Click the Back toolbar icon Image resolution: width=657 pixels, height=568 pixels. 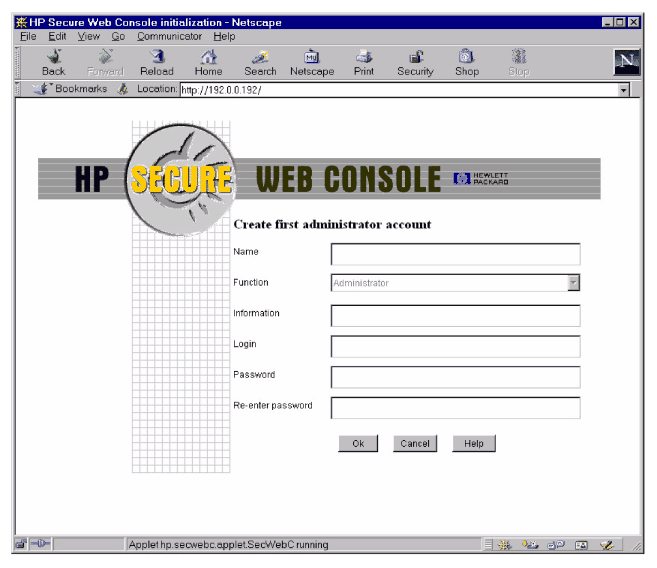[x=54, y=56]
